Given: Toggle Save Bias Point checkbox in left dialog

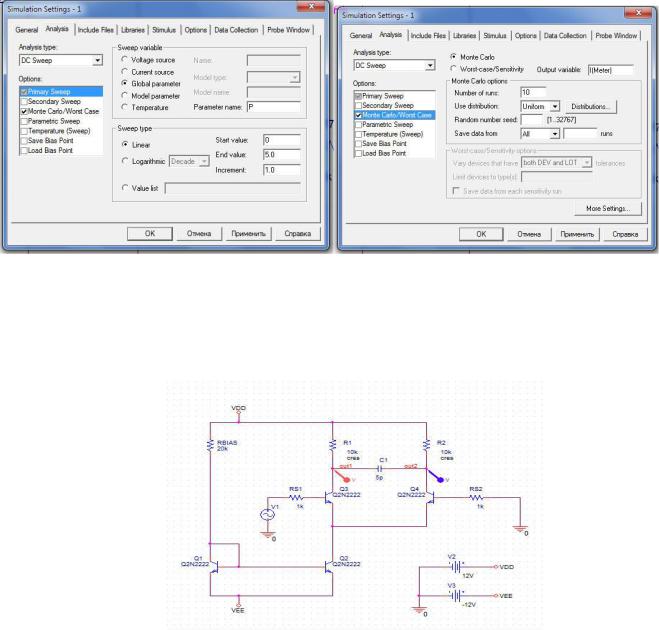Looking at the screenshot, I should 24,141.
